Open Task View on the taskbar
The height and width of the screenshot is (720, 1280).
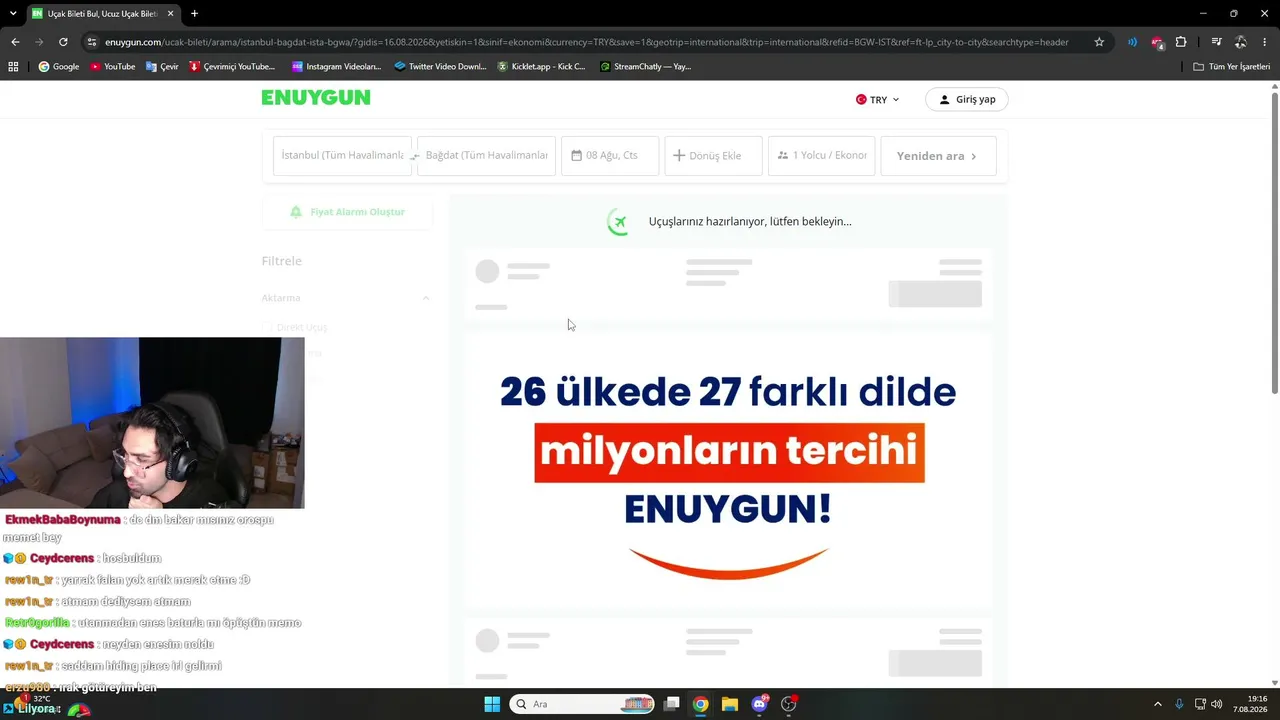tap(672, 704)
